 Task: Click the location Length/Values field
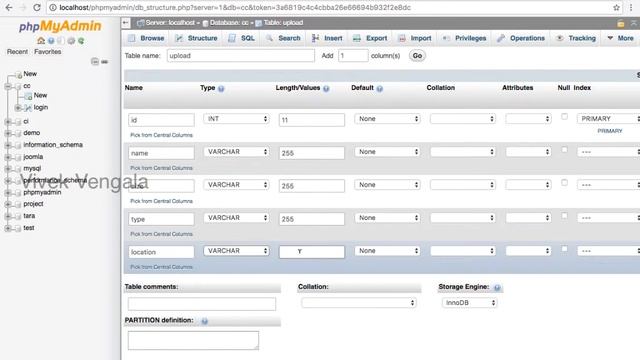point(311,252)
